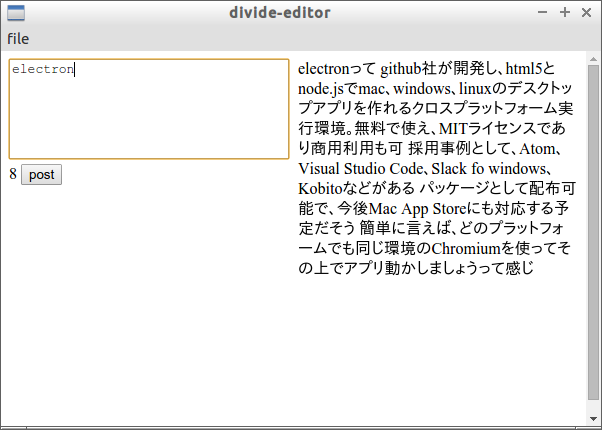This screenshot has width=602, height=430.
Task: Click "node.js" in the preview text
Action: pyautogui.click(x=321, y=89)
